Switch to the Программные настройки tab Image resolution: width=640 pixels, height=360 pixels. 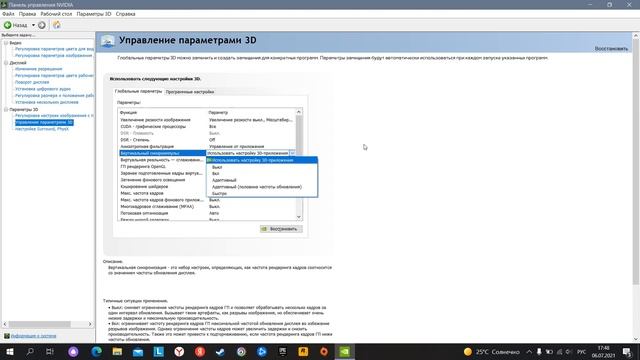(x=190, y=92)
